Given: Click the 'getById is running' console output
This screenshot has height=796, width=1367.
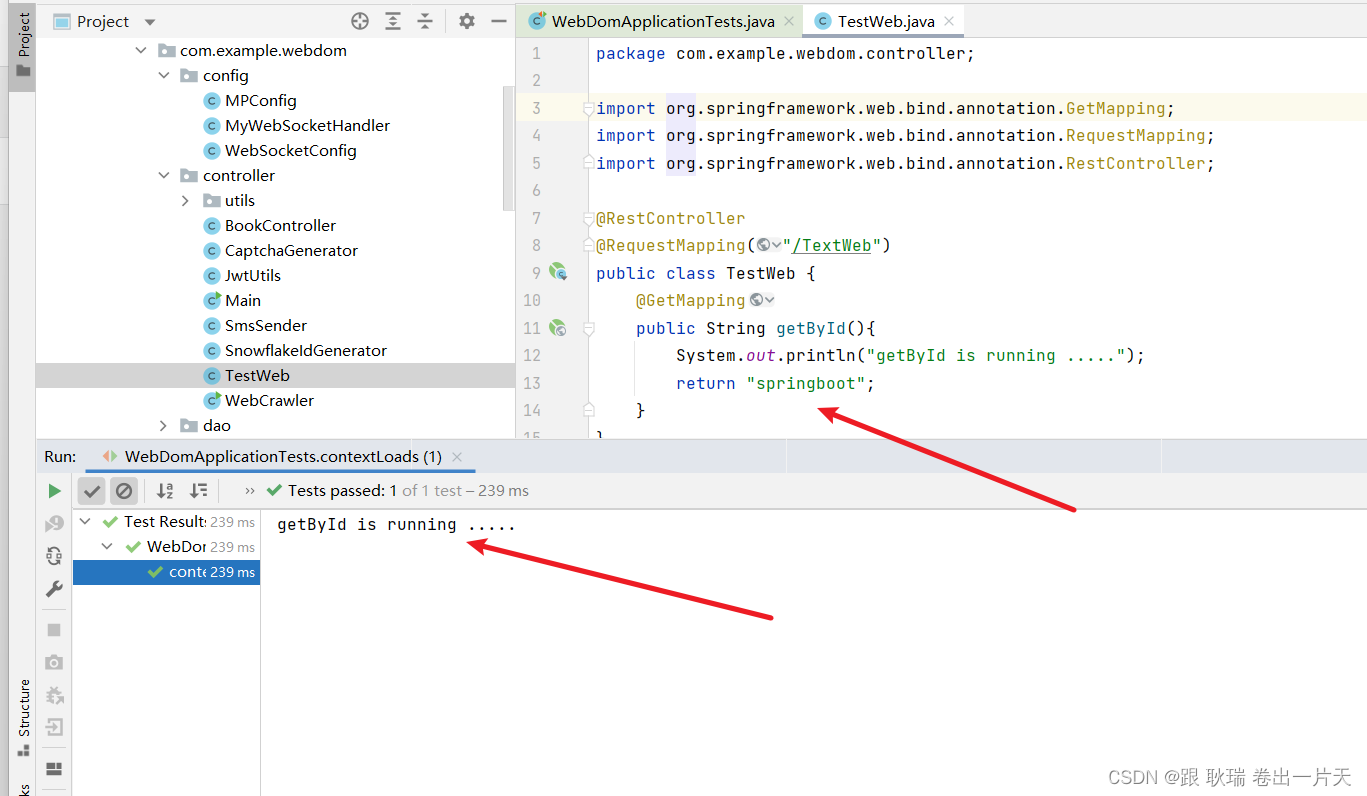Looking at the screenshot, I should tap(397, 524).
